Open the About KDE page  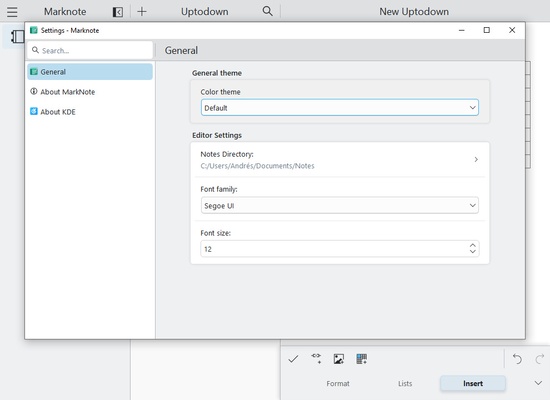click(90, 112)
